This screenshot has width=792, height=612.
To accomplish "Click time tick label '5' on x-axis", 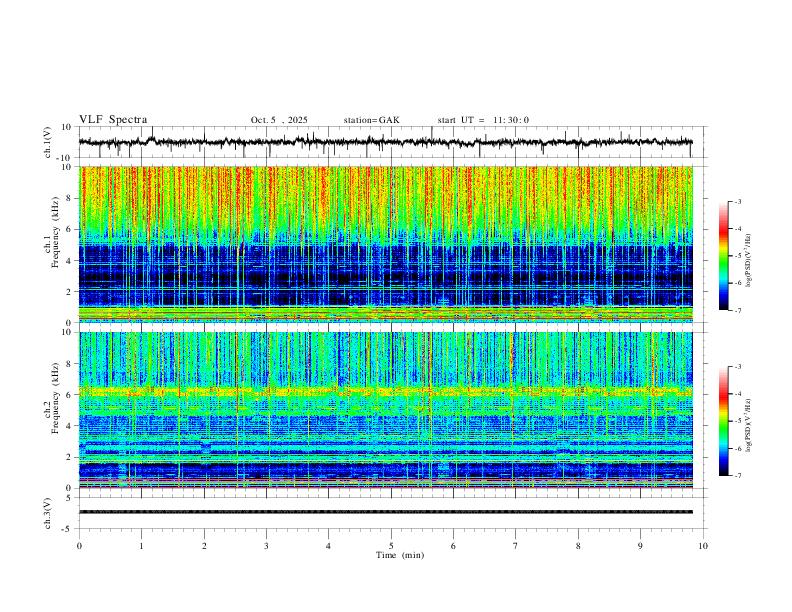I will point(391,546).
